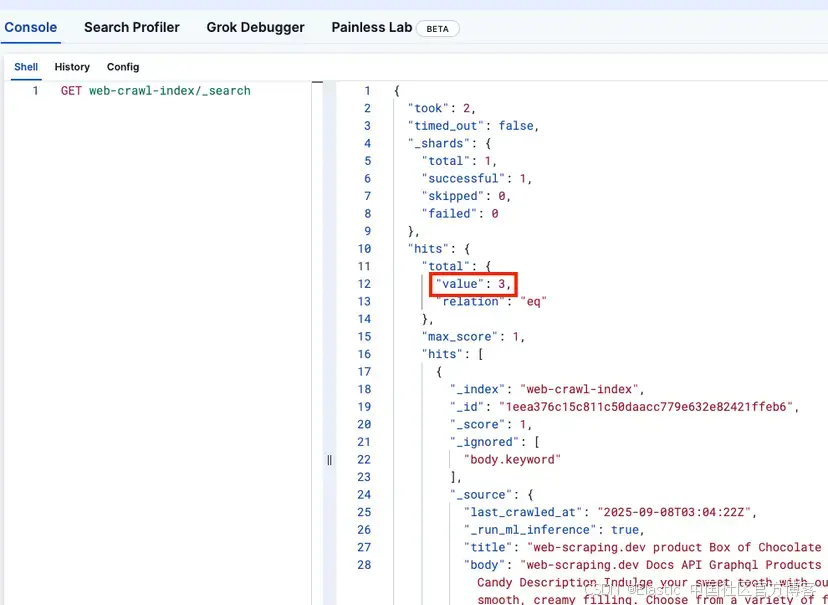Open the History sub-tab
828x605 pixels.
(x=72, y=67)
